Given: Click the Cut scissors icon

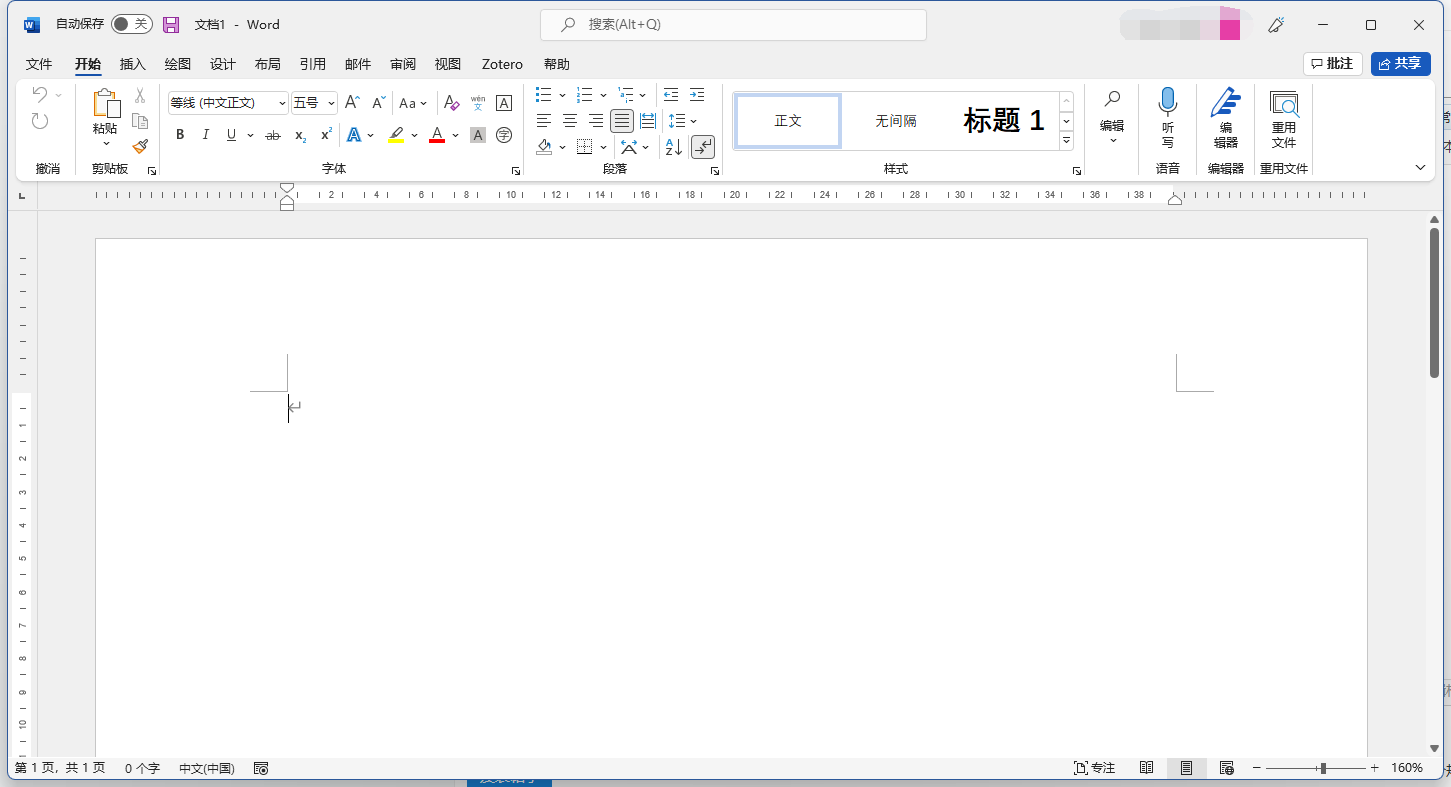Looking at the screenshot, I should tap(140, 96).
